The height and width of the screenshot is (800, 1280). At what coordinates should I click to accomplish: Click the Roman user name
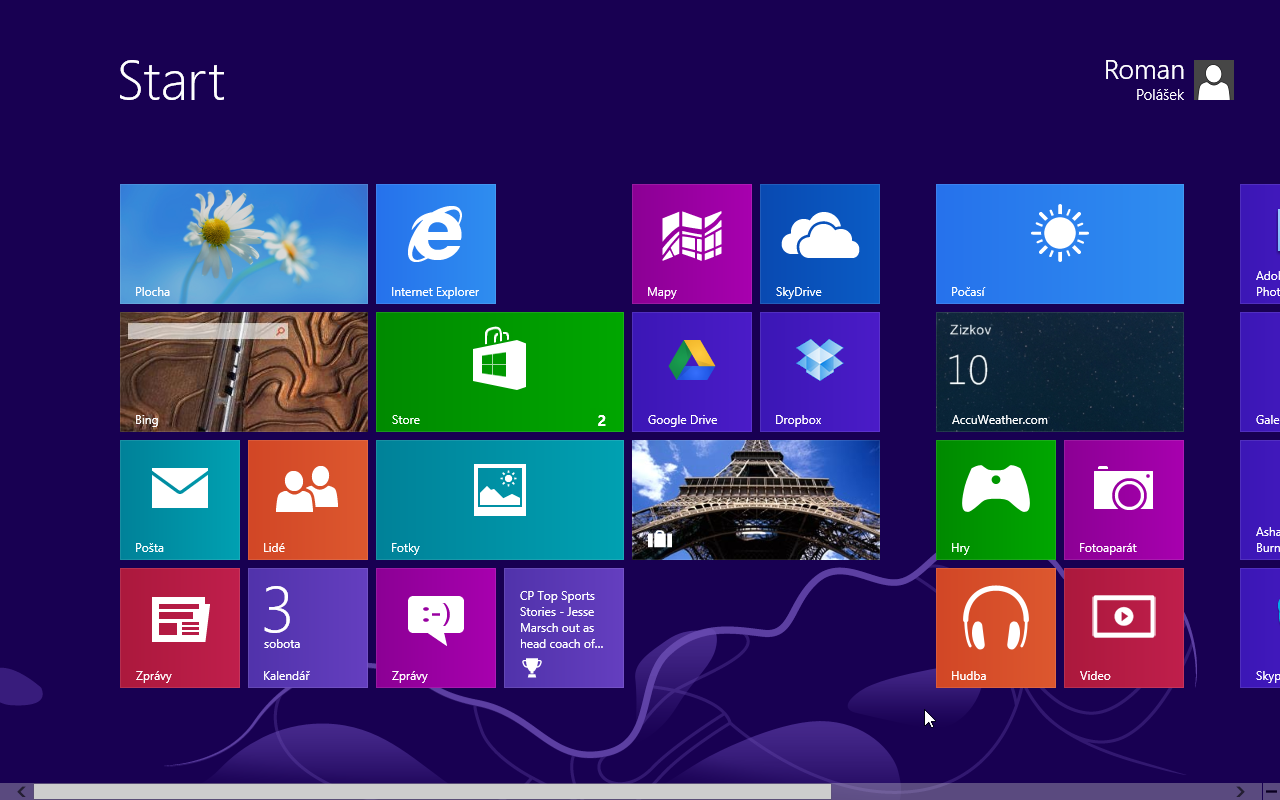1144,70
